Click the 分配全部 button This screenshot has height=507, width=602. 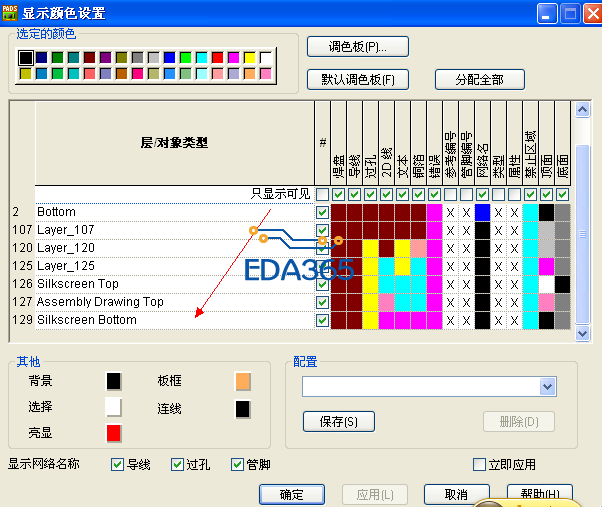coord(480,79)
